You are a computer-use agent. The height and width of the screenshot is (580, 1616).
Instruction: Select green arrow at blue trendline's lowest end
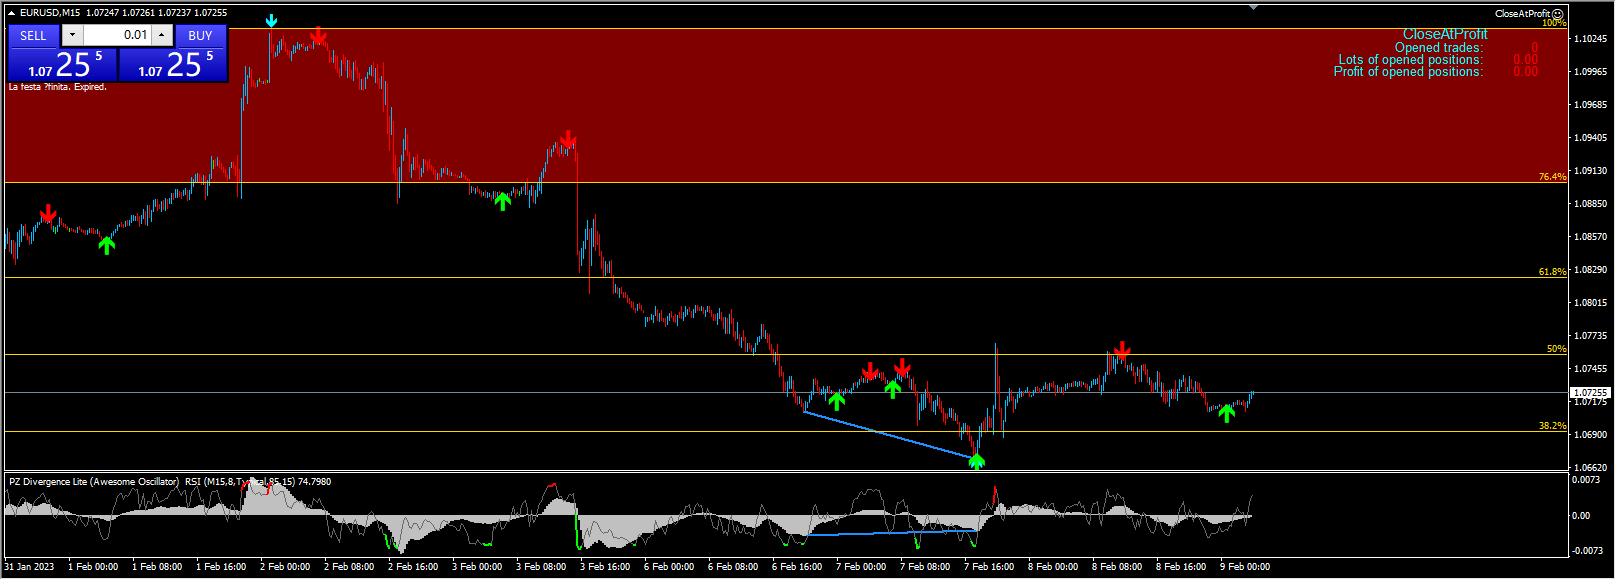(x=976, y=461)
